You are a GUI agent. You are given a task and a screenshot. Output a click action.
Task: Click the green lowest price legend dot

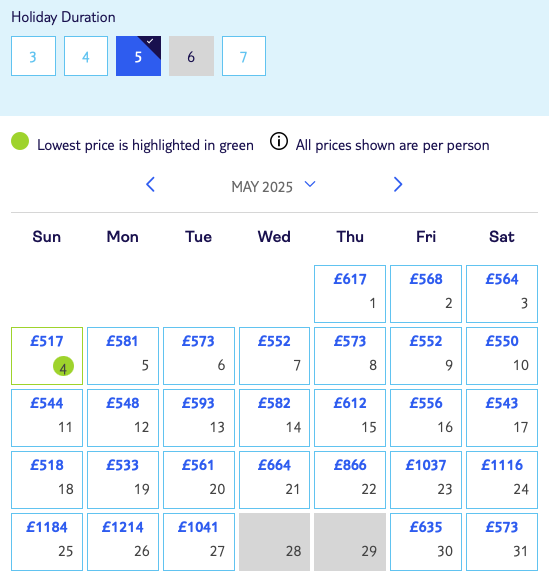(20, 141)
